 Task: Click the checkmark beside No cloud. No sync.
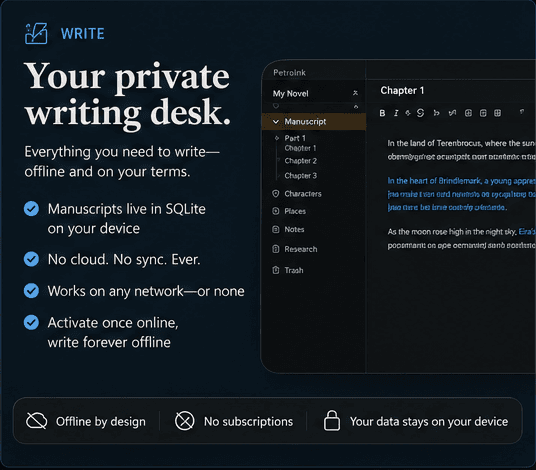(x=31, y=259)
